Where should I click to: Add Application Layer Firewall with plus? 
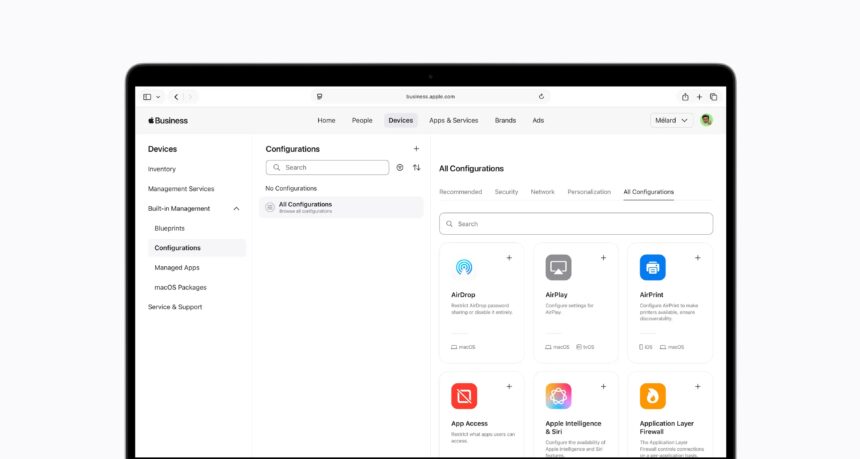[x=698, y=387]
